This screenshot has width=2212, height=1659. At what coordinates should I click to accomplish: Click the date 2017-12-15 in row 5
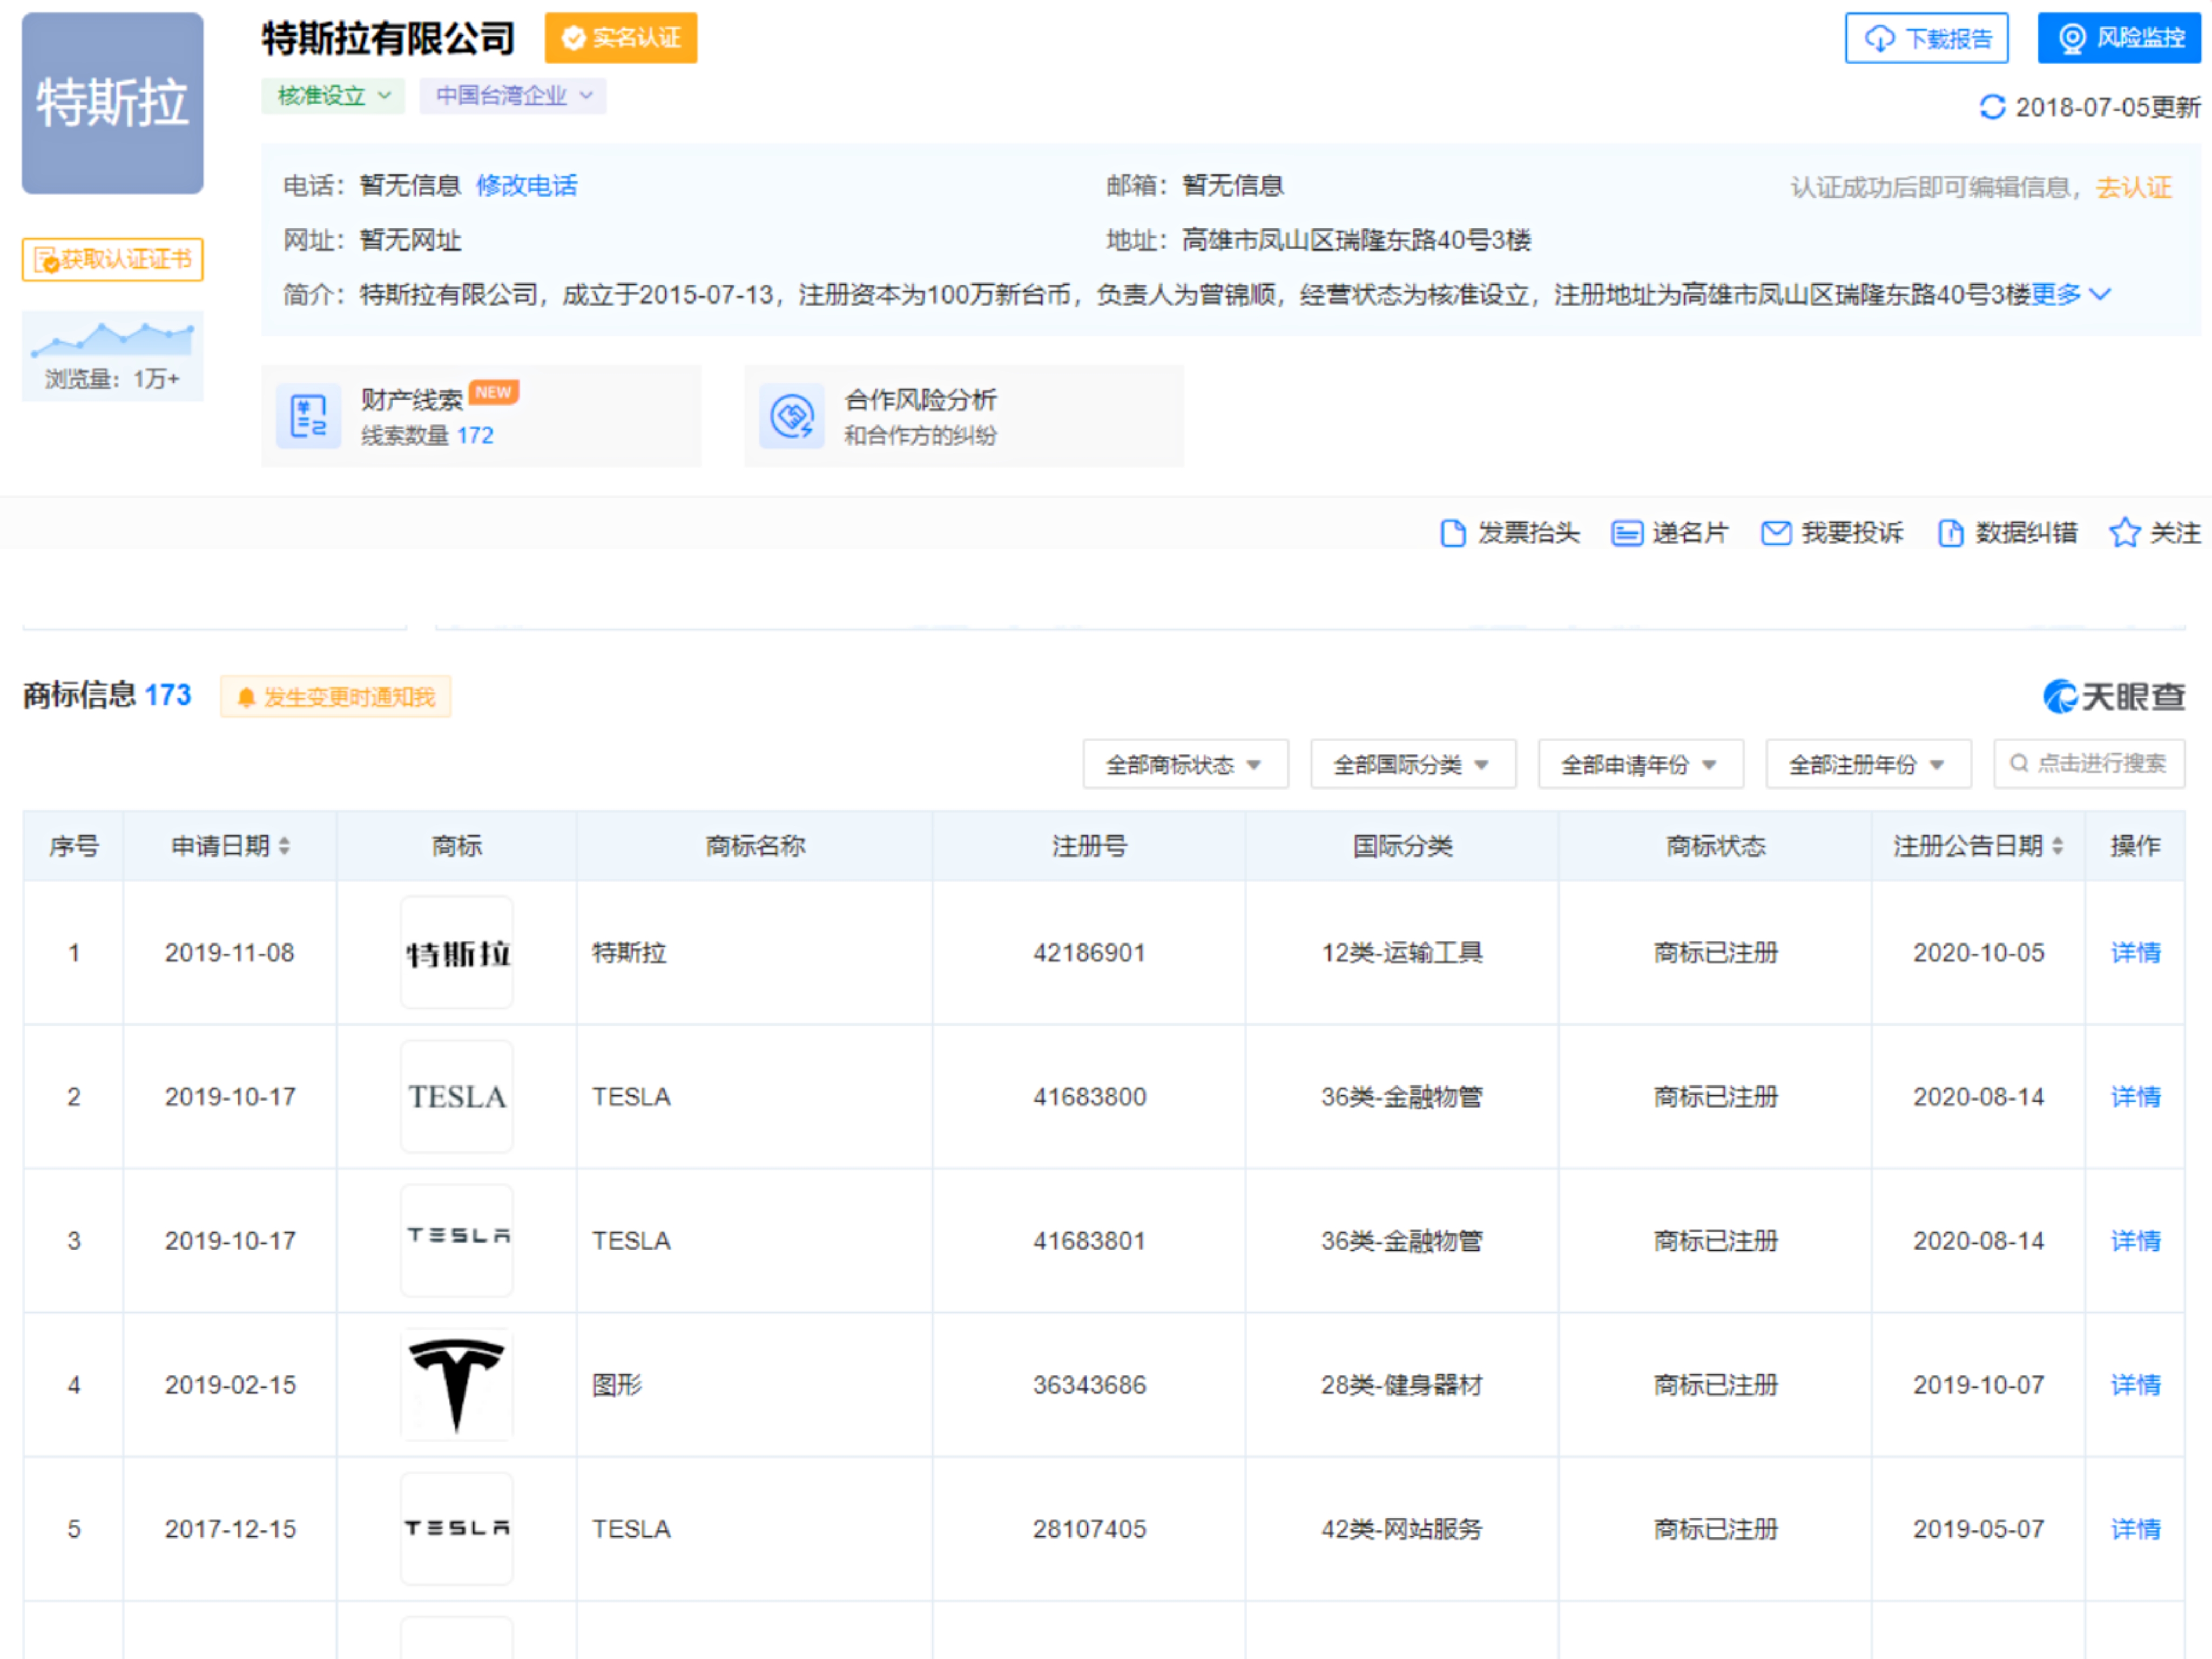[x=230, y=1529]
